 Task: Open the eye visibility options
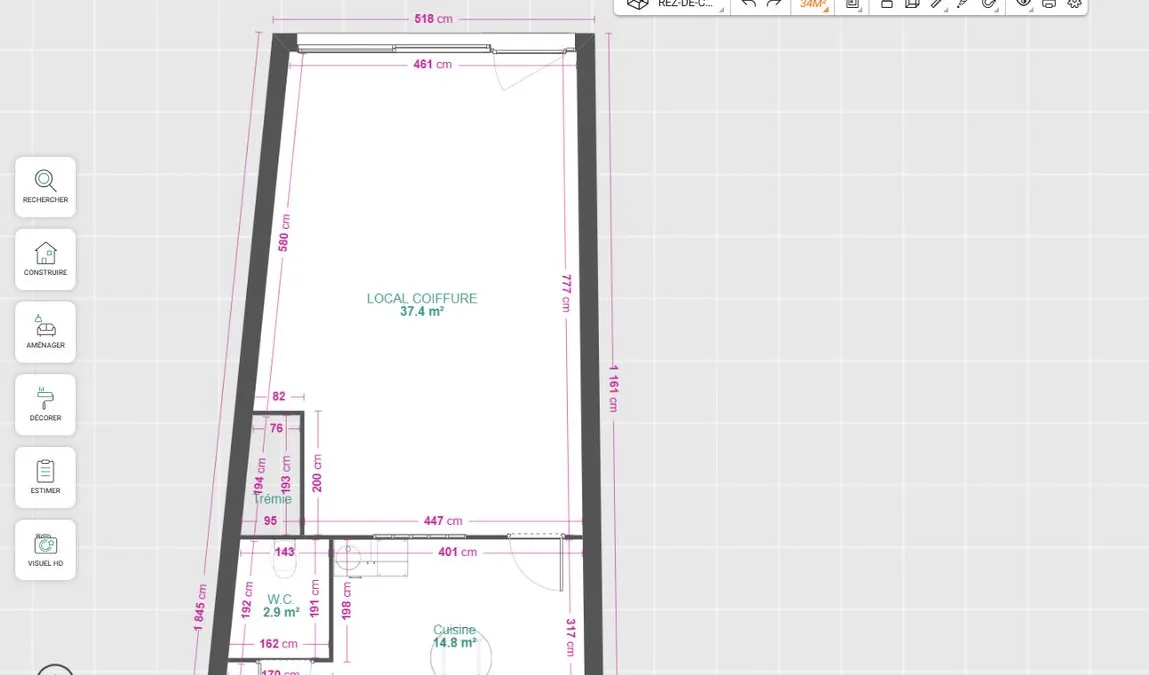pos(1024,4)
